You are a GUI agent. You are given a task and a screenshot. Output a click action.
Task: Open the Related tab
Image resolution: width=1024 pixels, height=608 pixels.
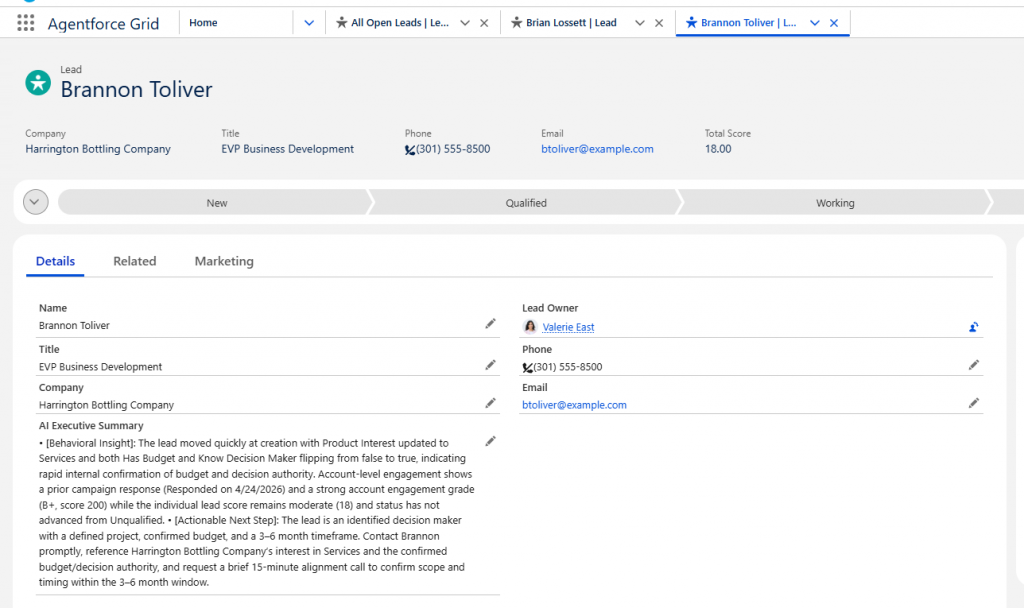pyautogui.click(x=135, y=261)
